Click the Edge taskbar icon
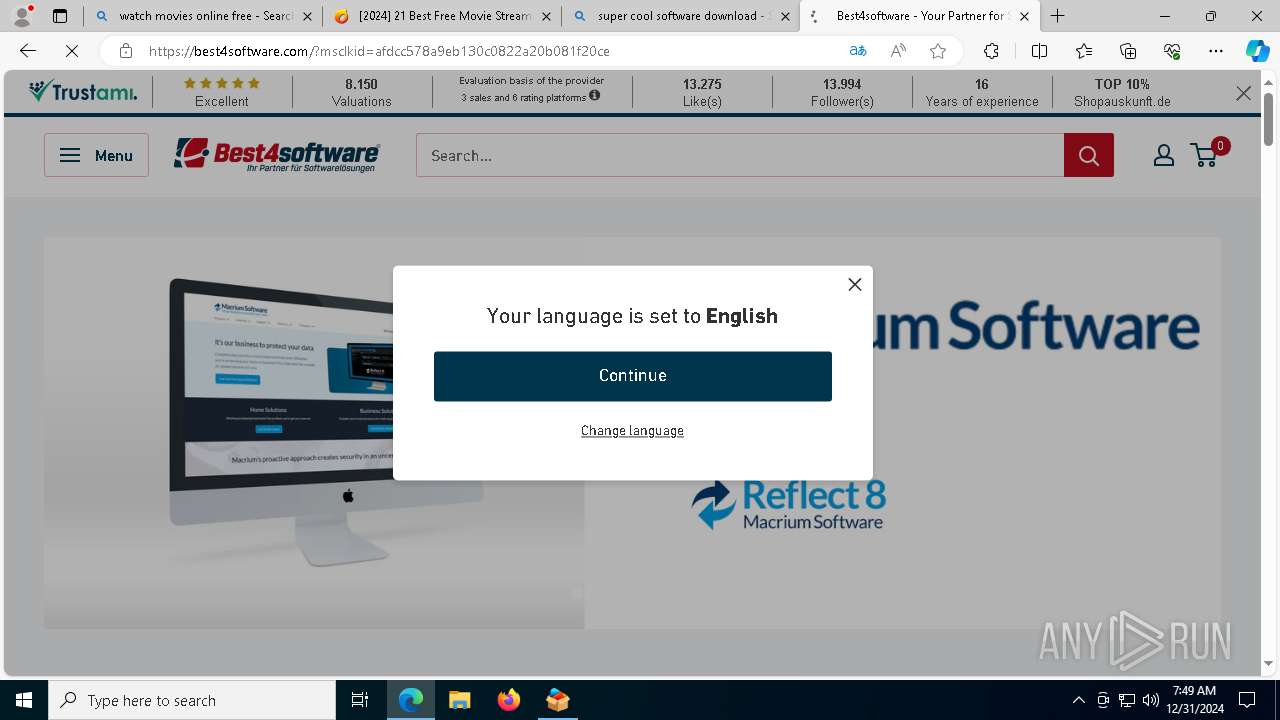1280x720 pixels. [411, 700]
